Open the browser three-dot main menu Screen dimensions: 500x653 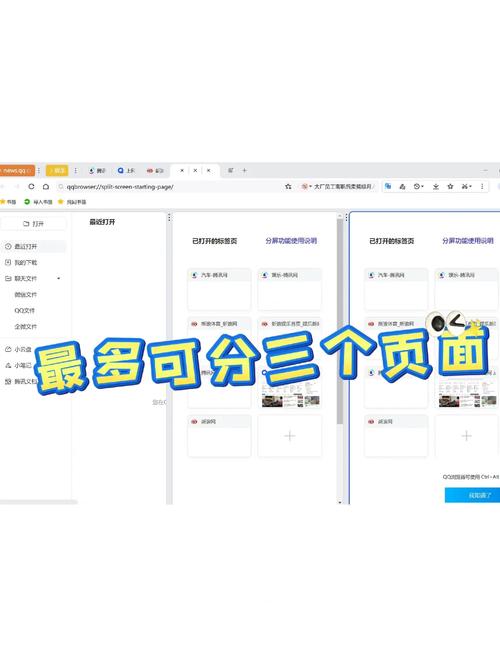482,187
